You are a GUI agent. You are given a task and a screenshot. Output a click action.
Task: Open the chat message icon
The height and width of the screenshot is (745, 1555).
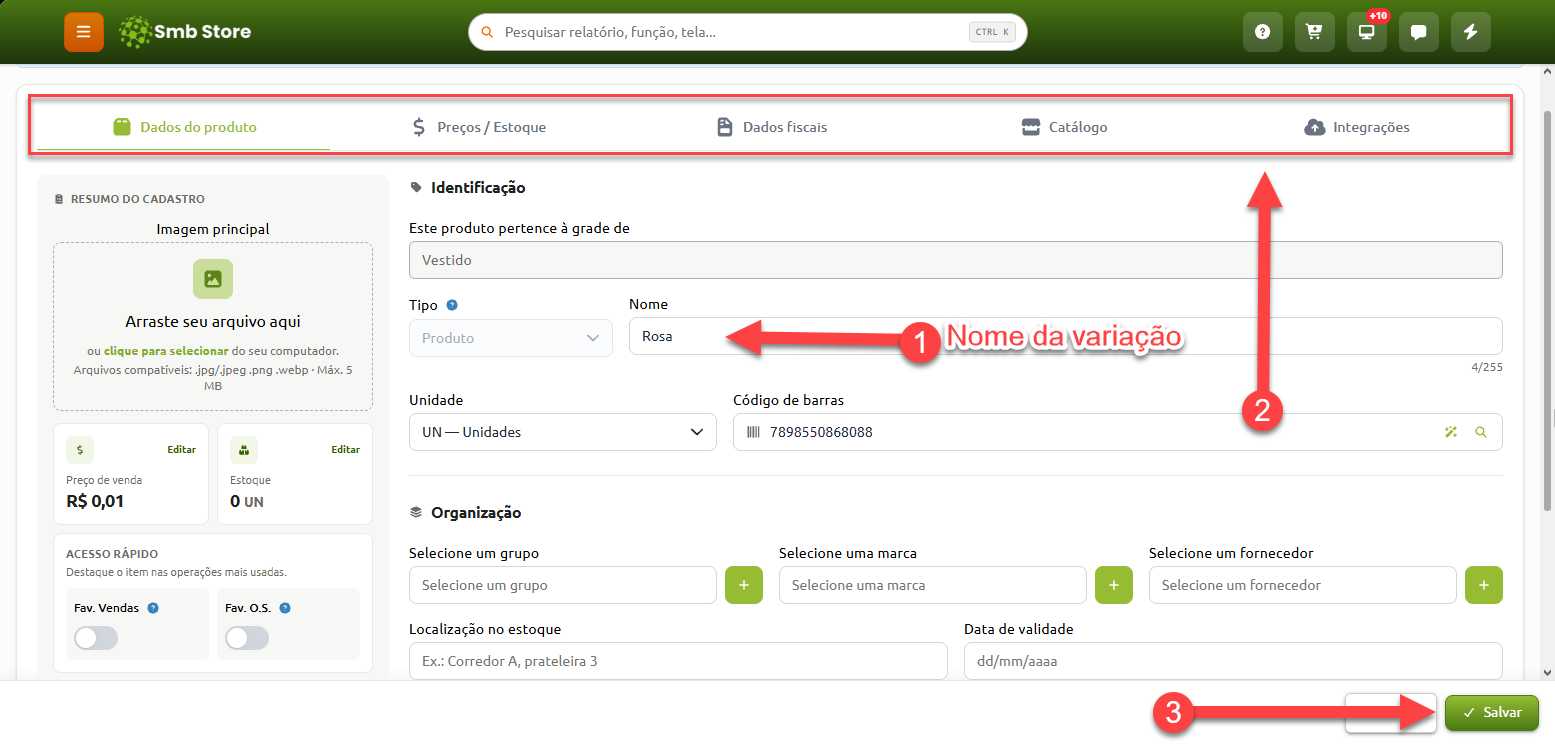(1419, 32)
